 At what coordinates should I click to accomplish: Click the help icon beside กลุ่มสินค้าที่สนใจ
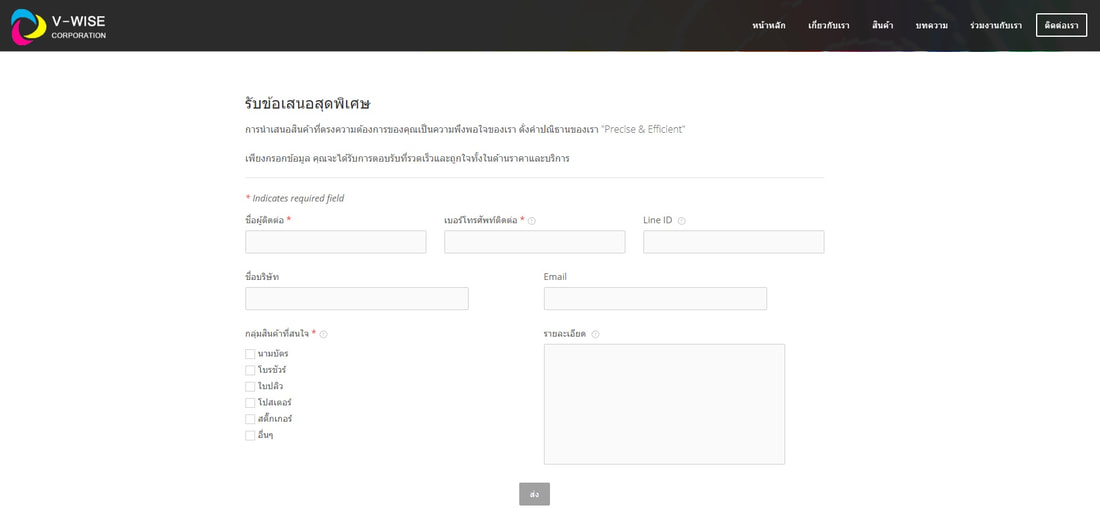(323, 335)
